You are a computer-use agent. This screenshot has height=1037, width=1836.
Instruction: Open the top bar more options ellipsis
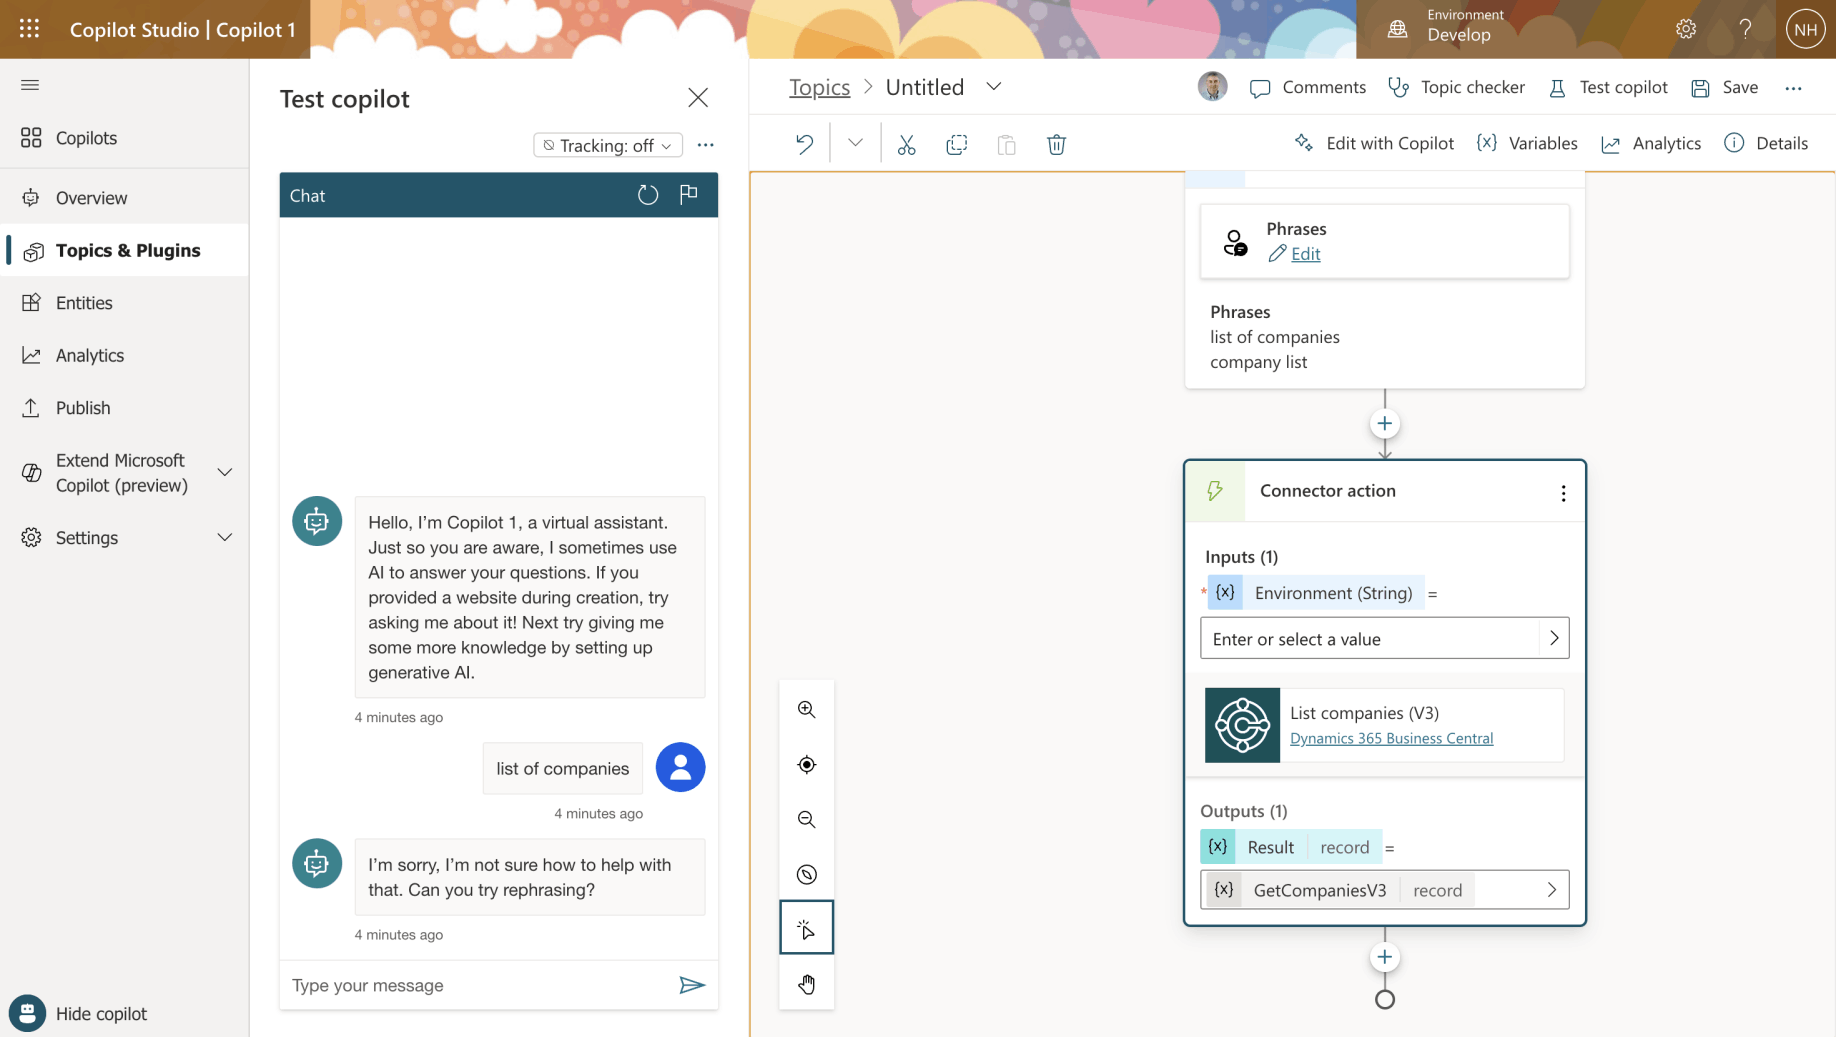coord(1793,88)
